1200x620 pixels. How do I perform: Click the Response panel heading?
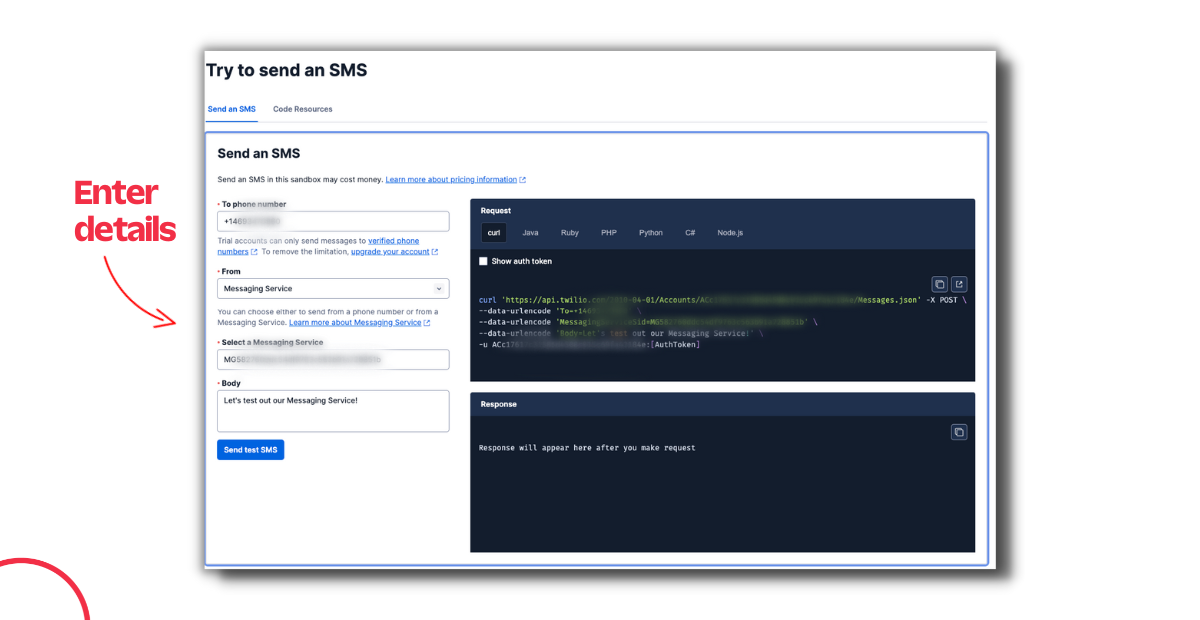pyautogui.click(x=499, y=404)
